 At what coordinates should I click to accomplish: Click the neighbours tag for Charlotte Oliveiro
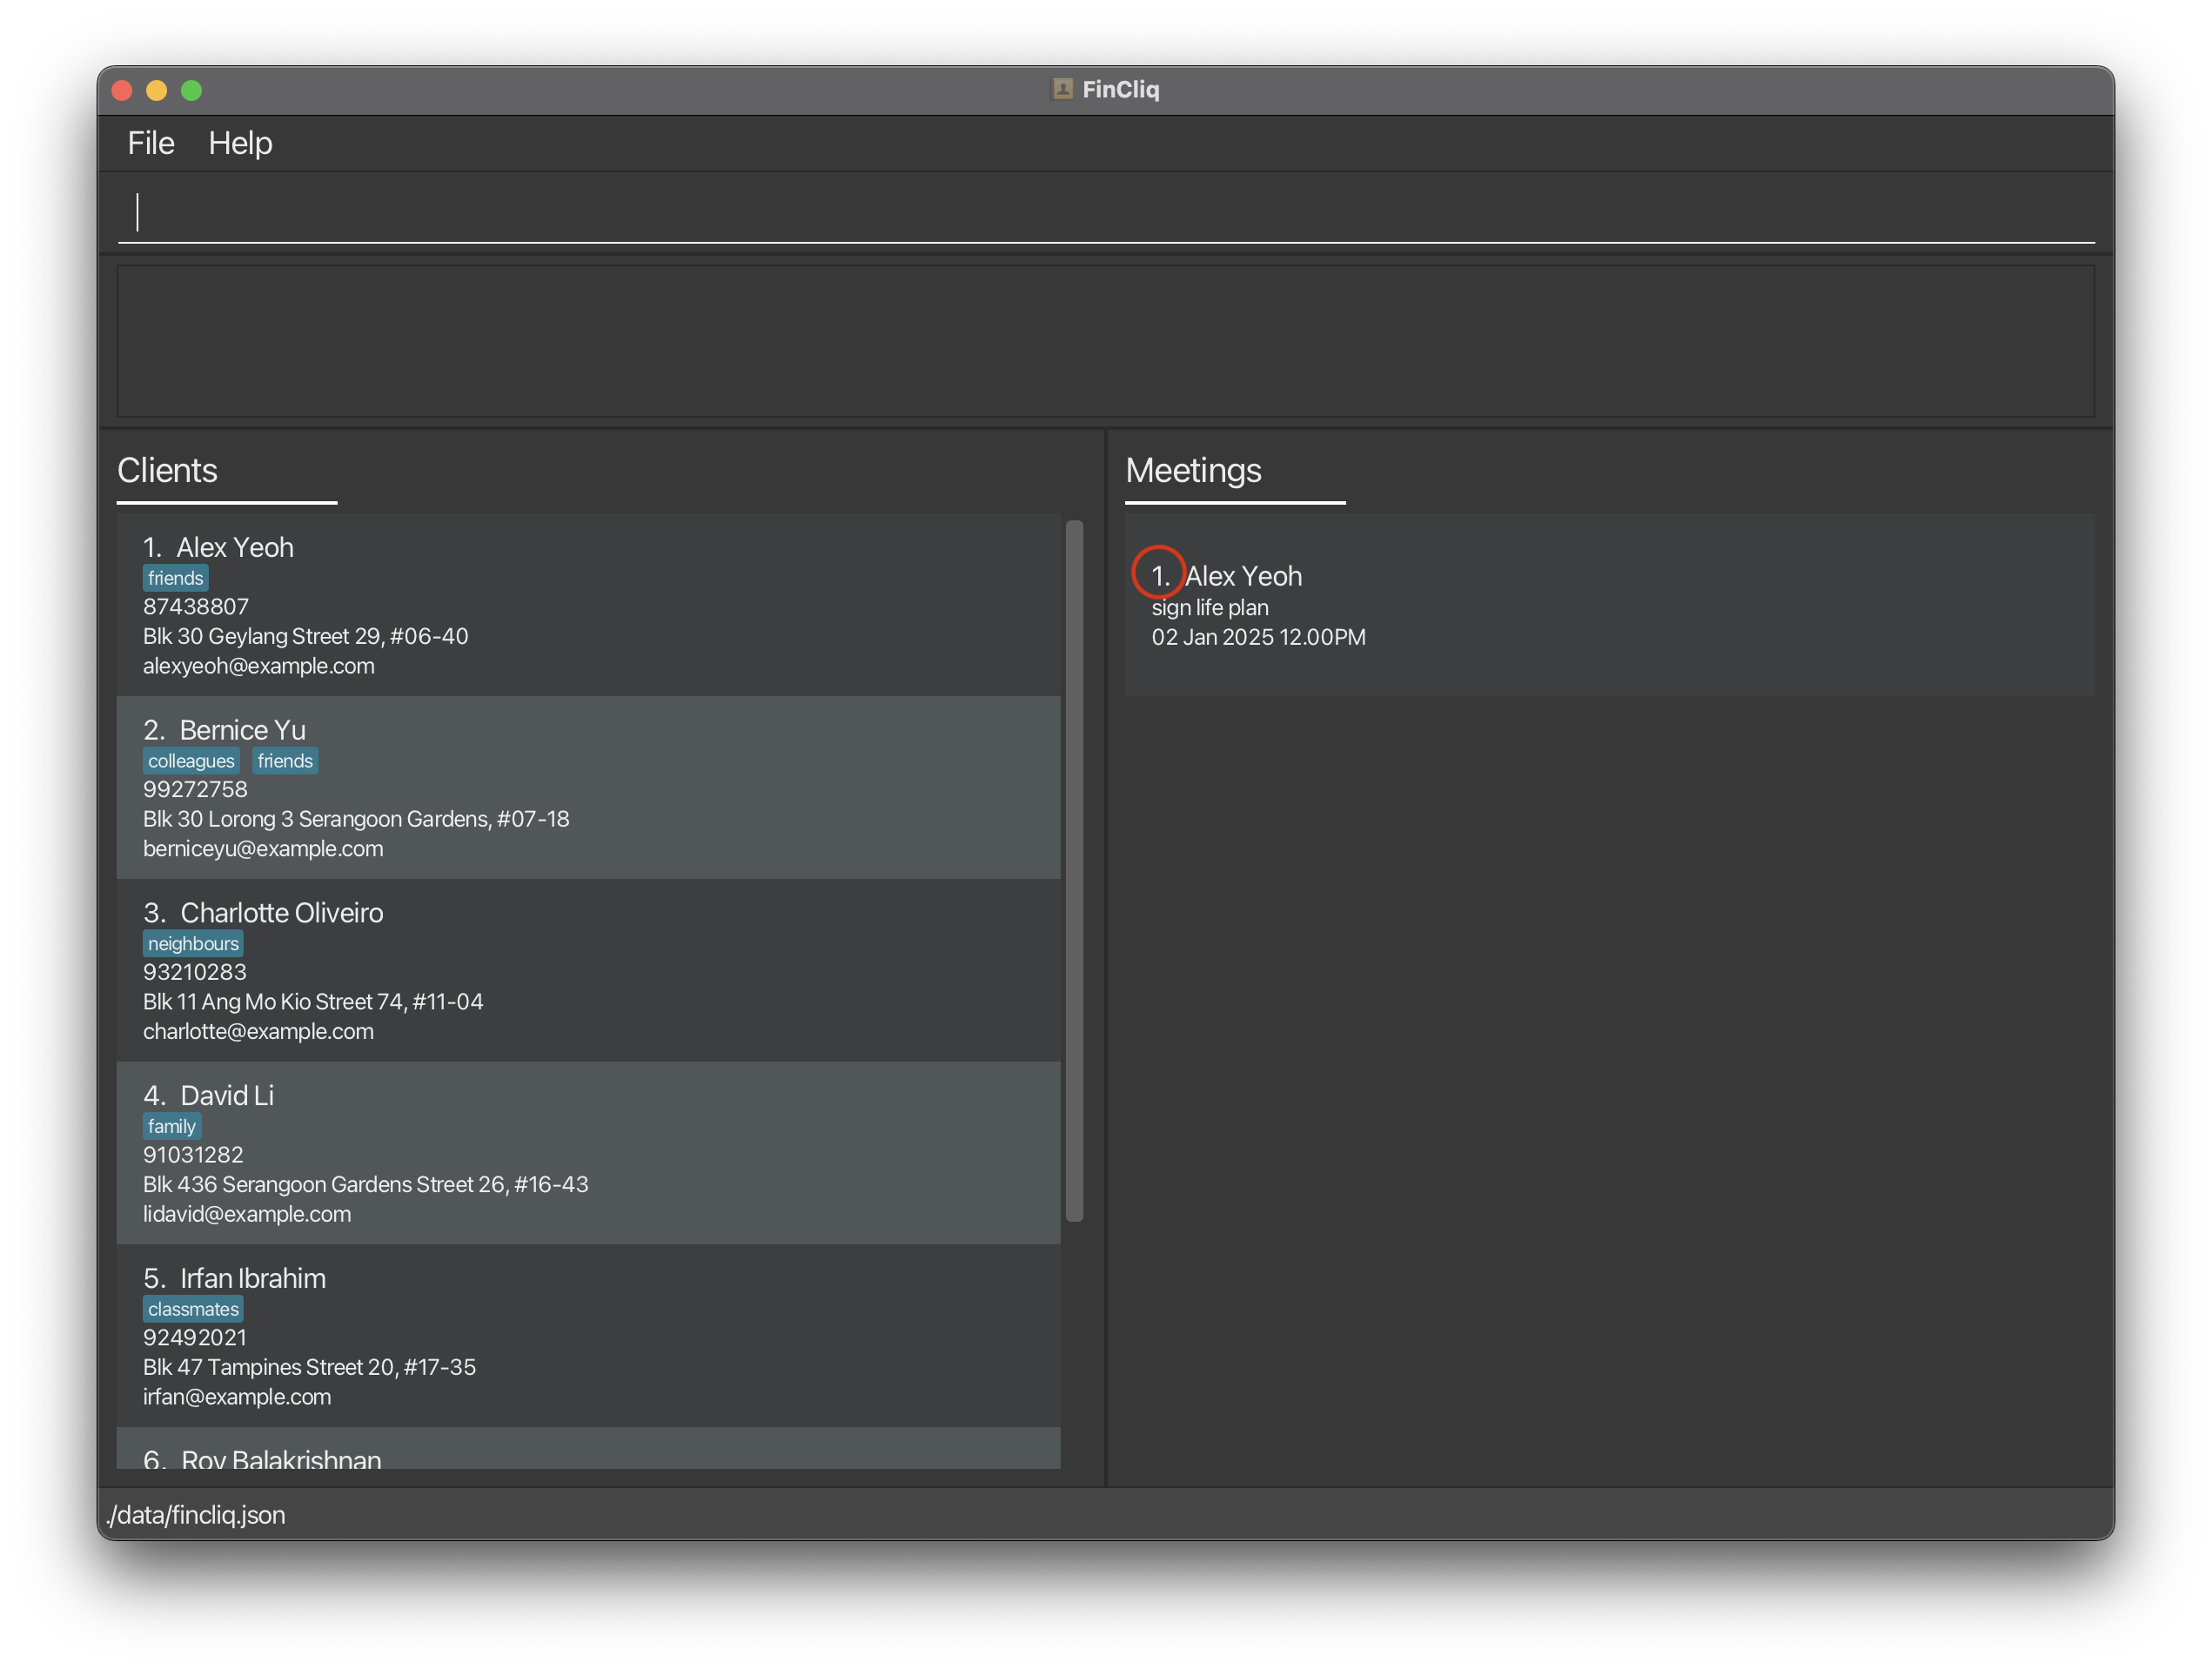tap(193, 943)
